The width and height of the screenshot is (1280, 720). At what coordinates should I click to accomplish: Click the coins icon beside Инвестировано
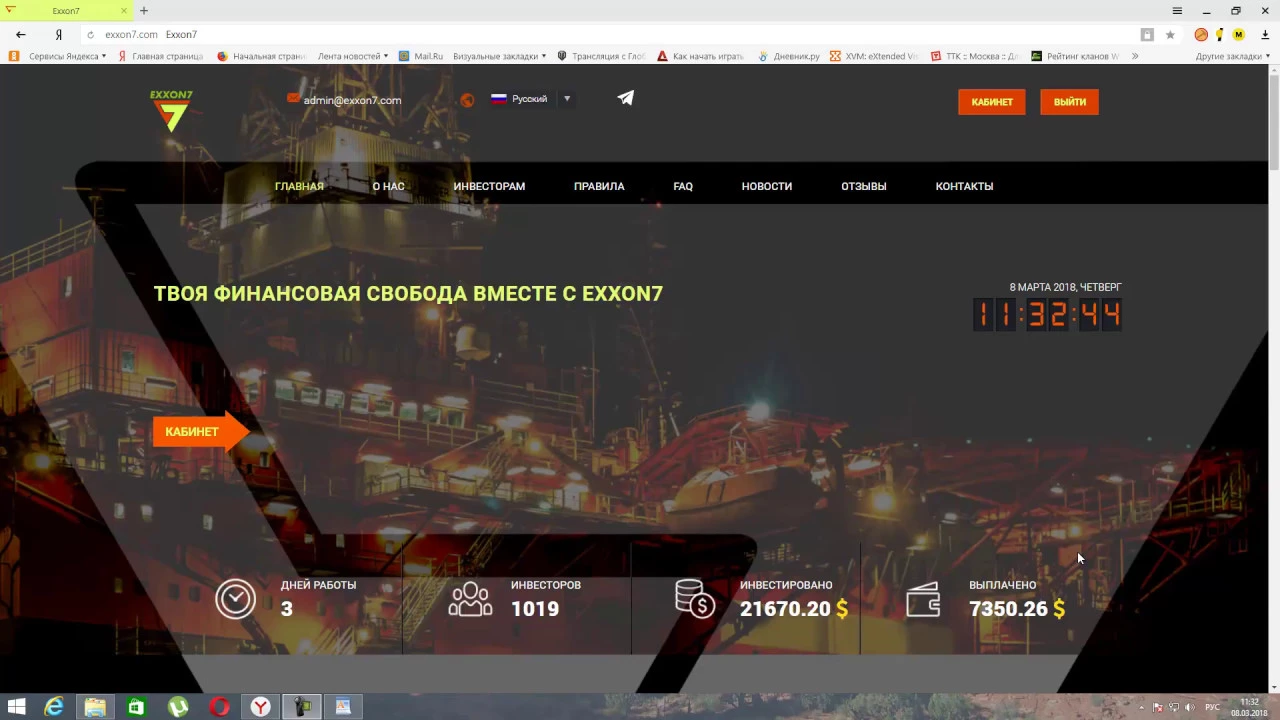click(x=695, y=599)
